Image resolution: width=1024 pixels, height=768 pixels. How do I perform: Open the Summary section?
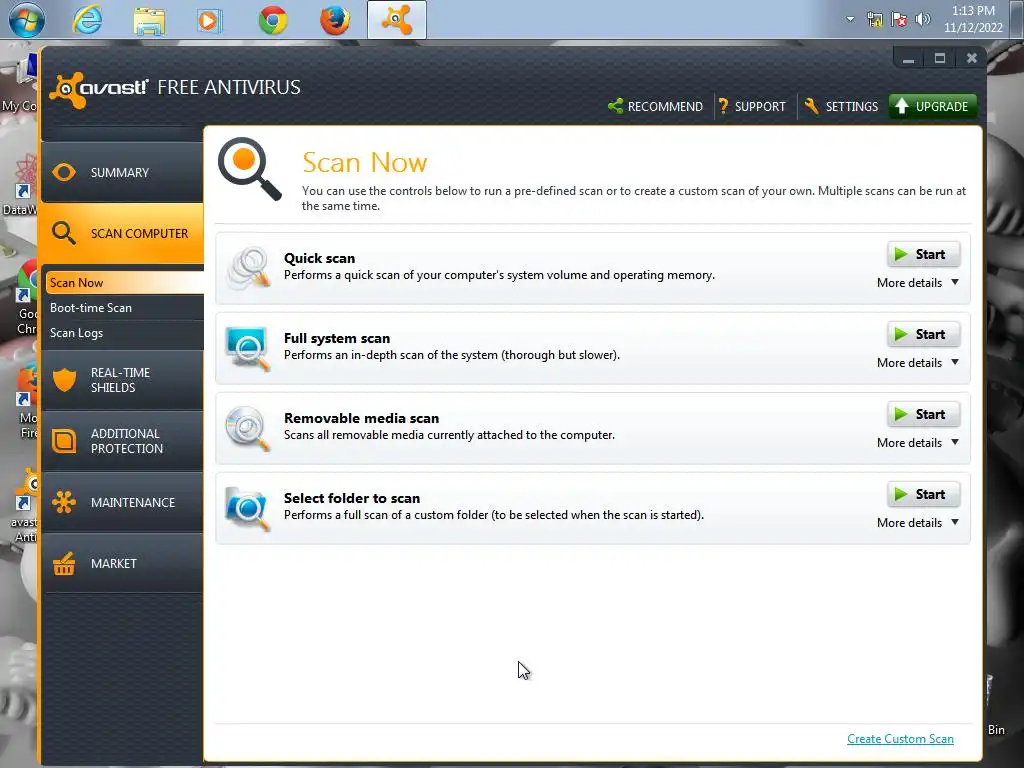[x=122, y=172]
